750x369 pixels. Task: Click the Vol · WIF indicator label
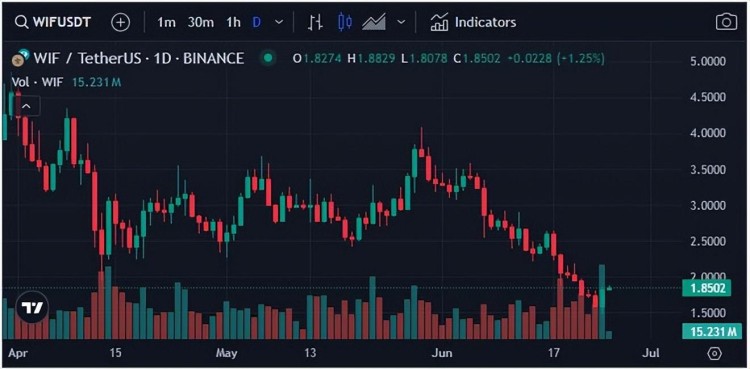pos(37,82)
